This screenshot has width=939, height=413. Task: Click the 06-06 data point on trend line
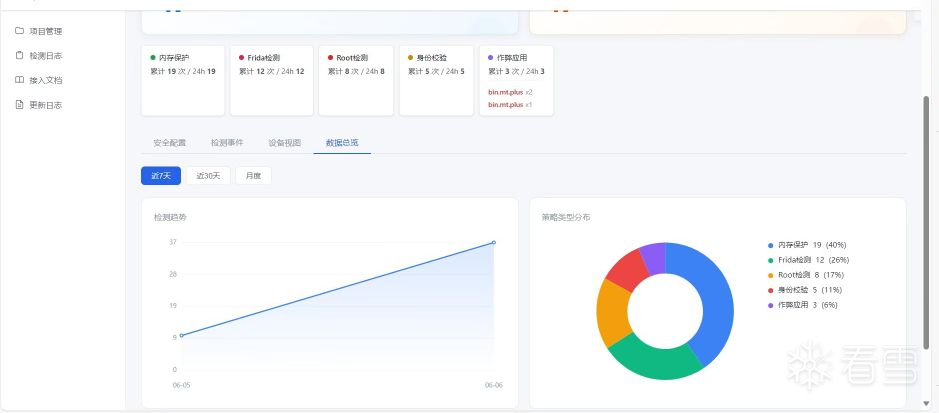(x=493, y=242)
